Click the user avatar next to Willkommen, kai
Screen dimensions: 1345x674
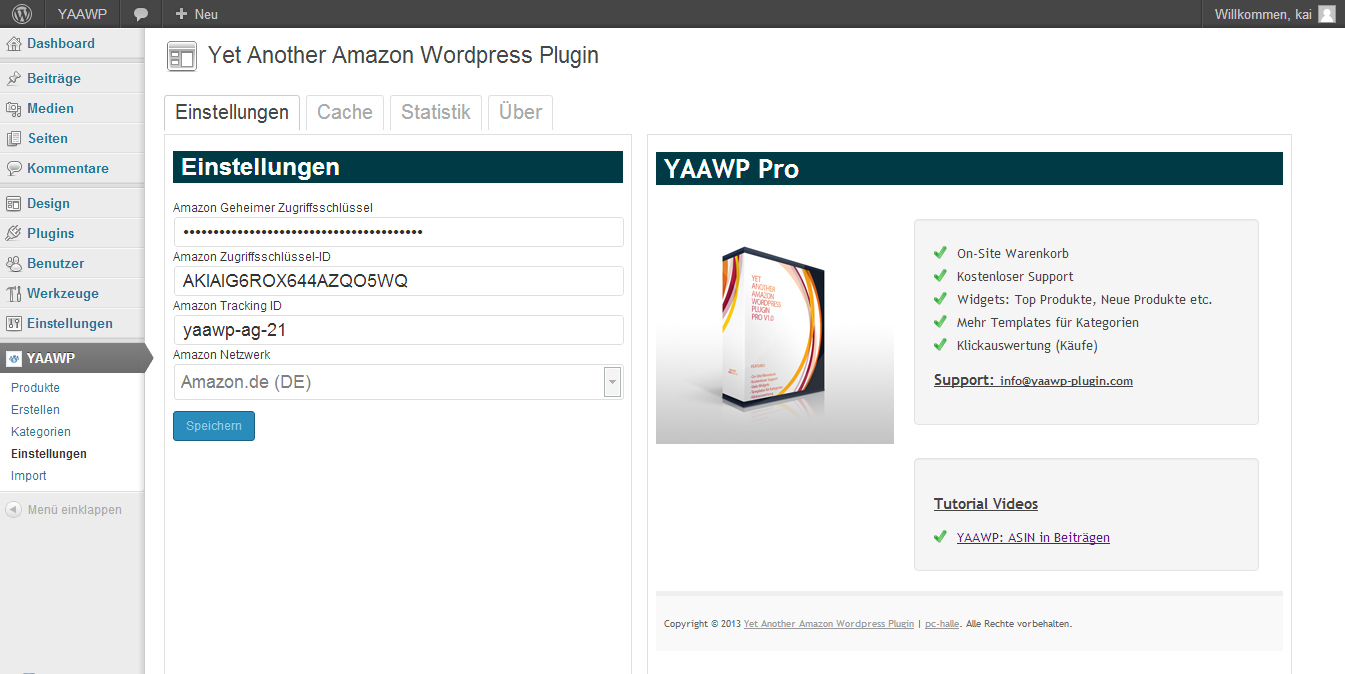point(1326,14)
